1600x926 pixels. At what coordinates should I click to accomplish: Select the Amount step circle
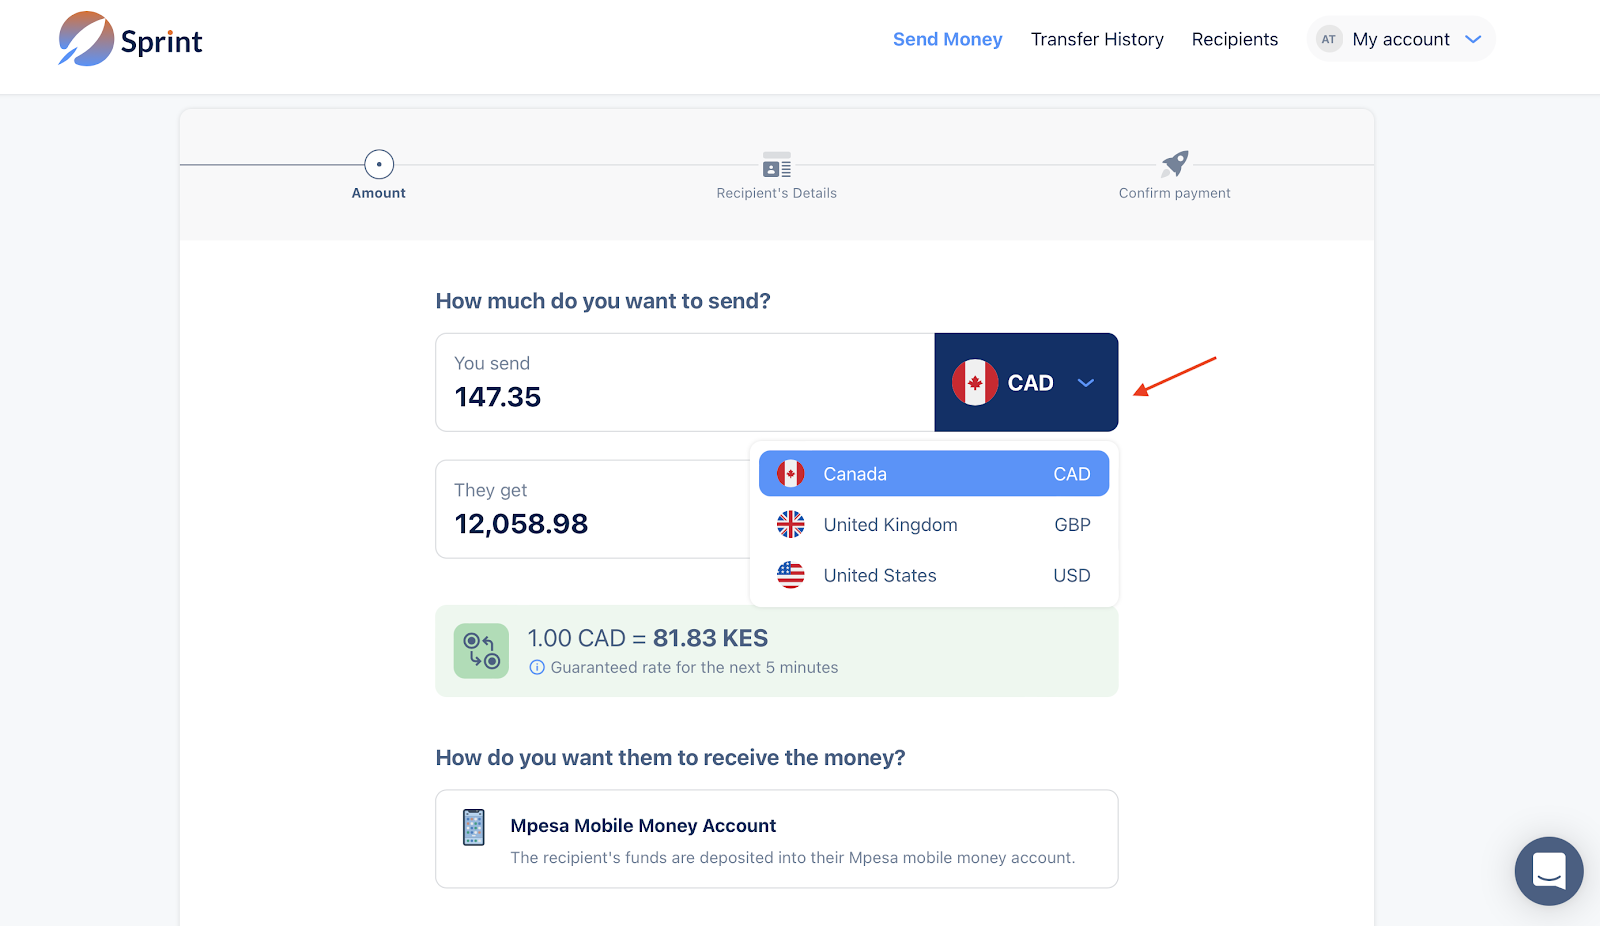coord(379,164)
